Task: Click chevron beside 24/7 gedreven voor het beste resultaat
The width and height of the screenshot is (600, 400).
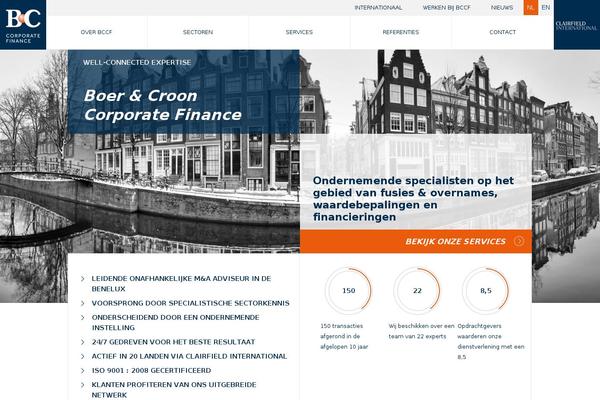Action: click(x=83, y=342)
